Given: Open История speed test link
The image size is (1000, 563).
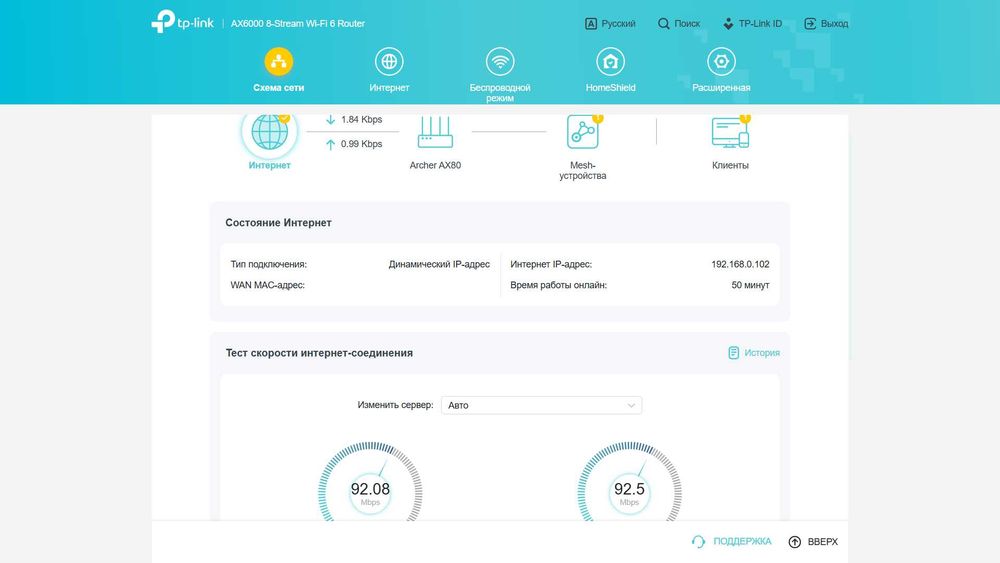Looking at the screenshot, I should 762,353.
